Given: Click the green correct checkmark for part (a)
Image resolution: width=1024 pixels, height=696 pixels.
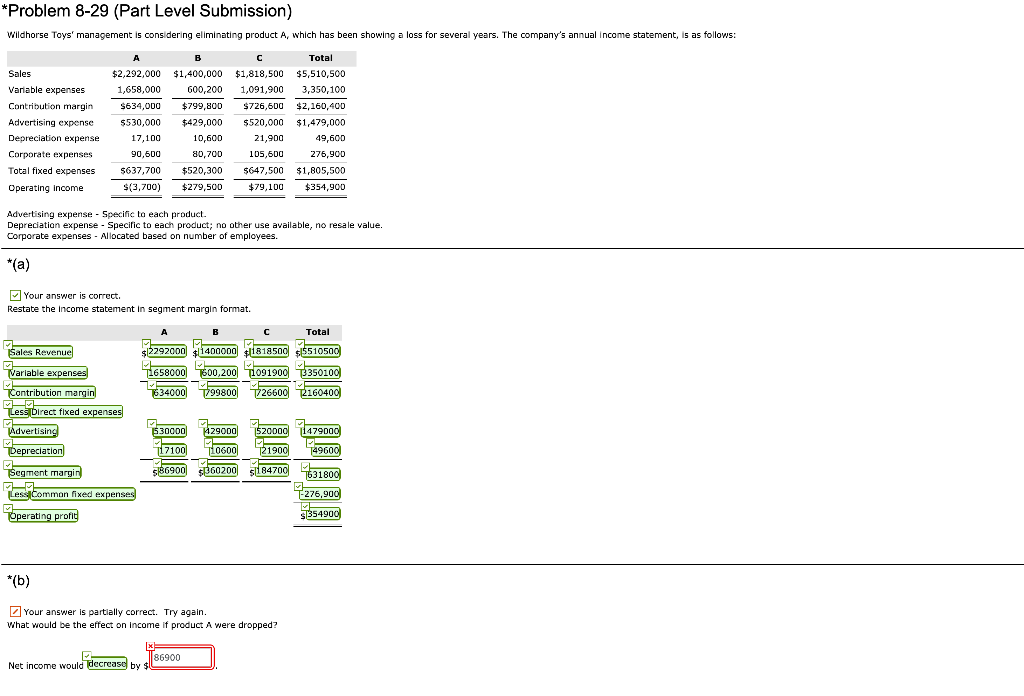Looking at the screenshot, I should (x=16, y=295).
